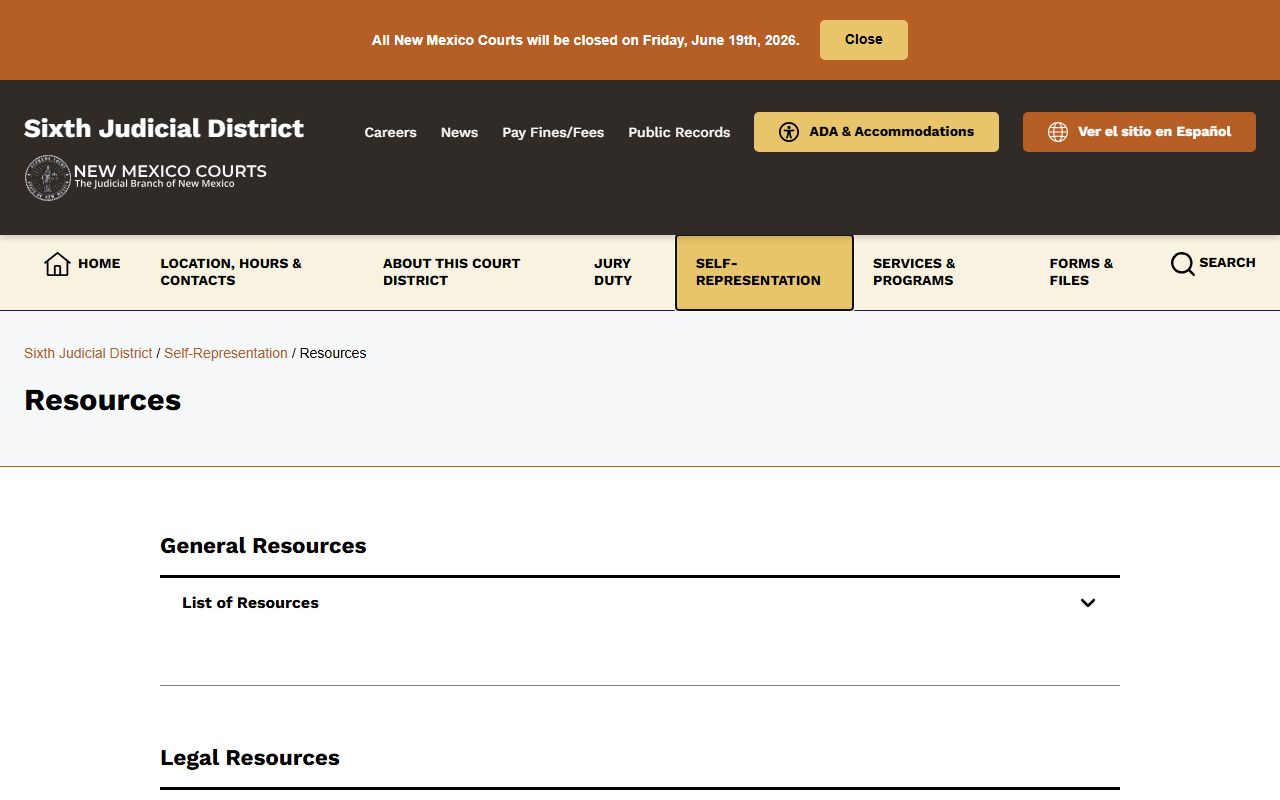Click the General Resources heading
Viewport: 1280px width, 800px height.
click(263, 546)
